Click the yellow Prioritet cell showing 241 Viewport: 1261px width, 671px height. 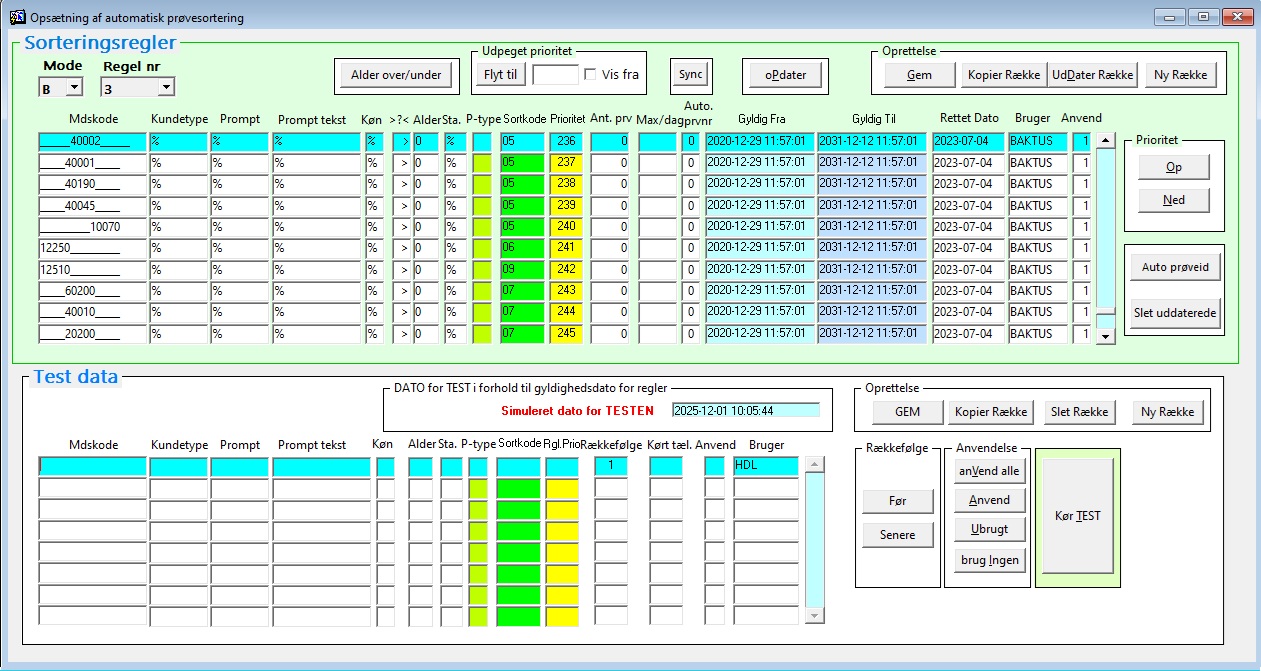(567, 248)
